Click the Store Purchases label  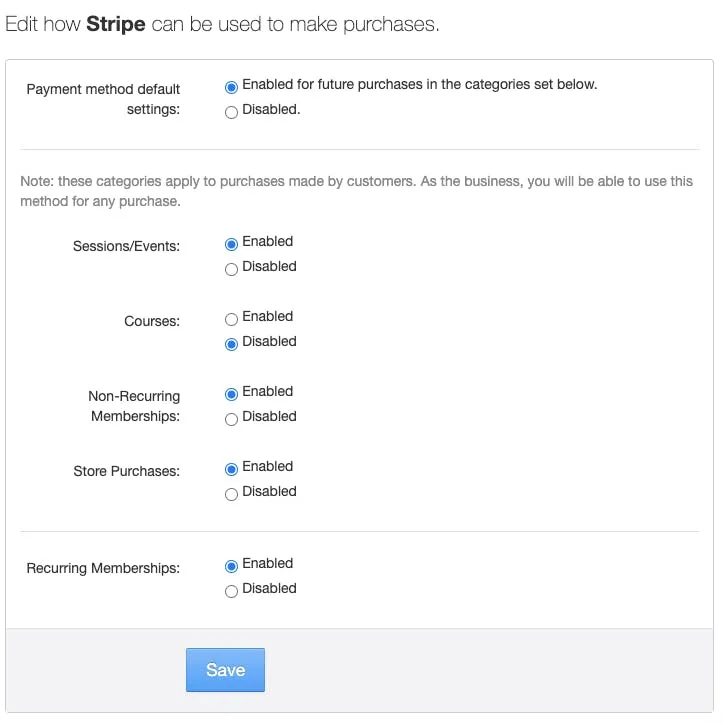point(126,471)
